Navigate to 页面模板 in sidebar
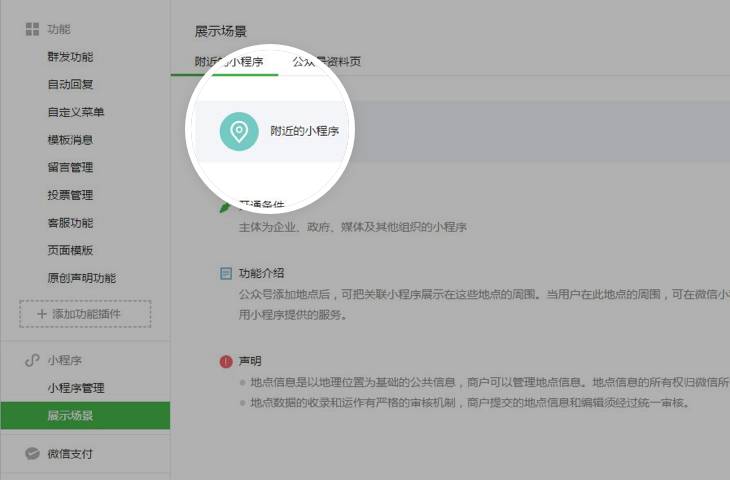This screenshot has height=480, width=730. click(70, 250)
